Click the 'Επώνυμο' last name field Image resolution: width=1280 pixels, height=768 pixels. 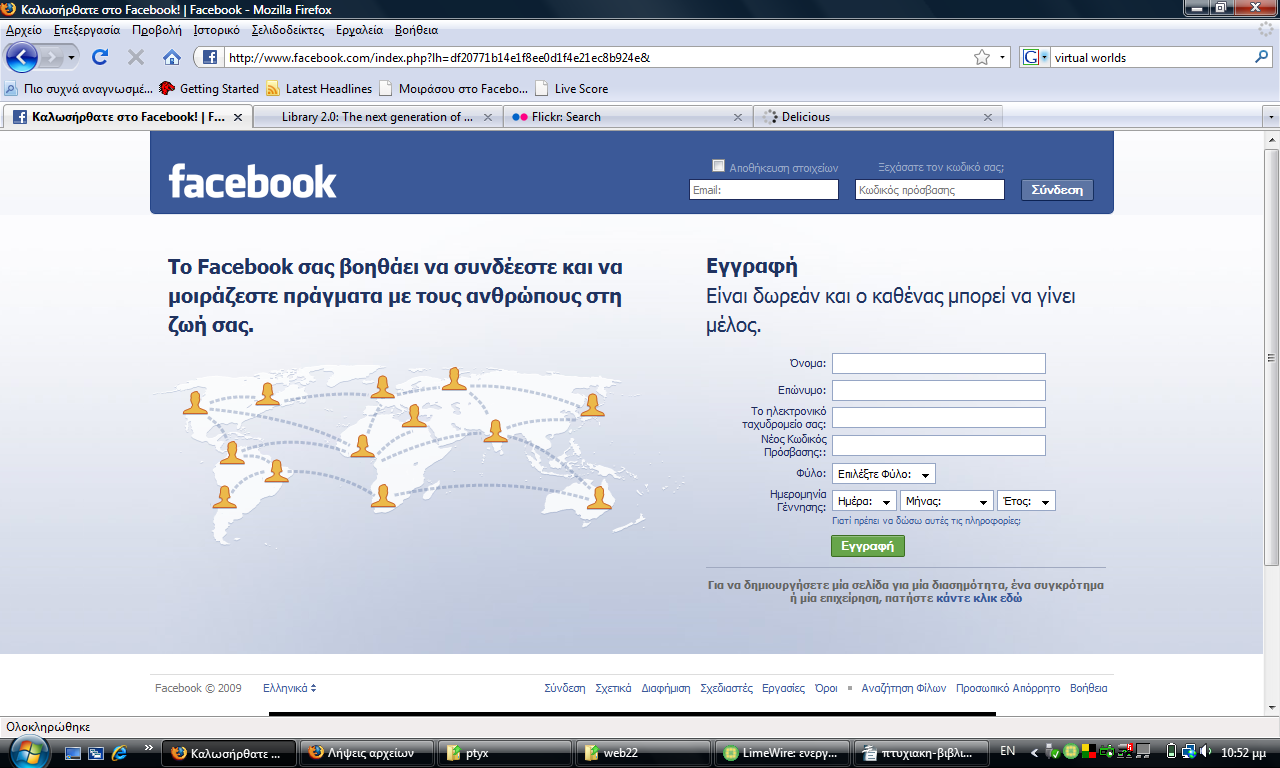point(939,390)
